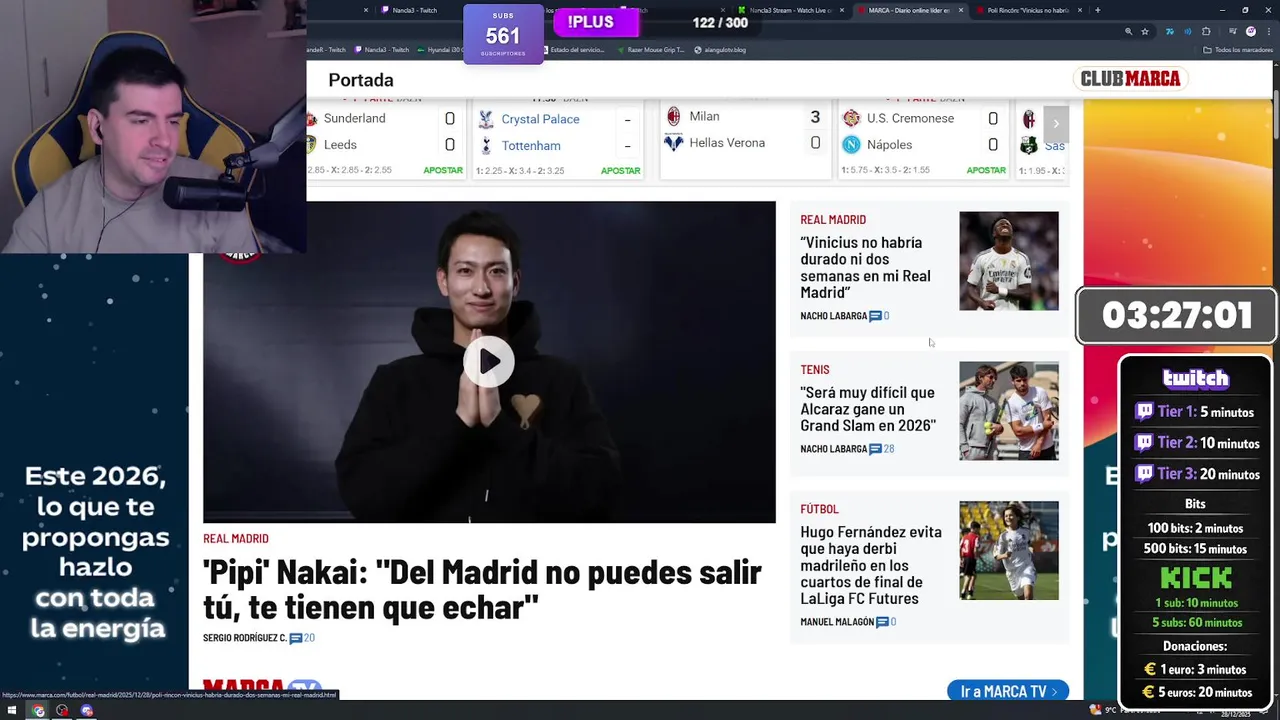Screen dimensions: 1280x720
Task: Click the Portada page heading
Action: 361,80
